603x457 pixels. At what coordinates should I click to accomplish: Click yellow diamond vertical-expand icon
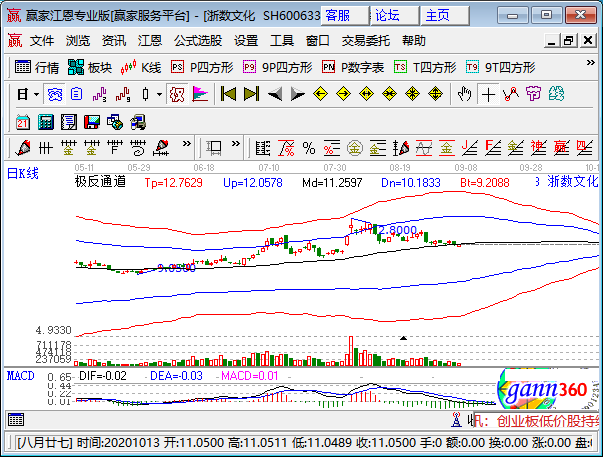[x=435, y=94]
